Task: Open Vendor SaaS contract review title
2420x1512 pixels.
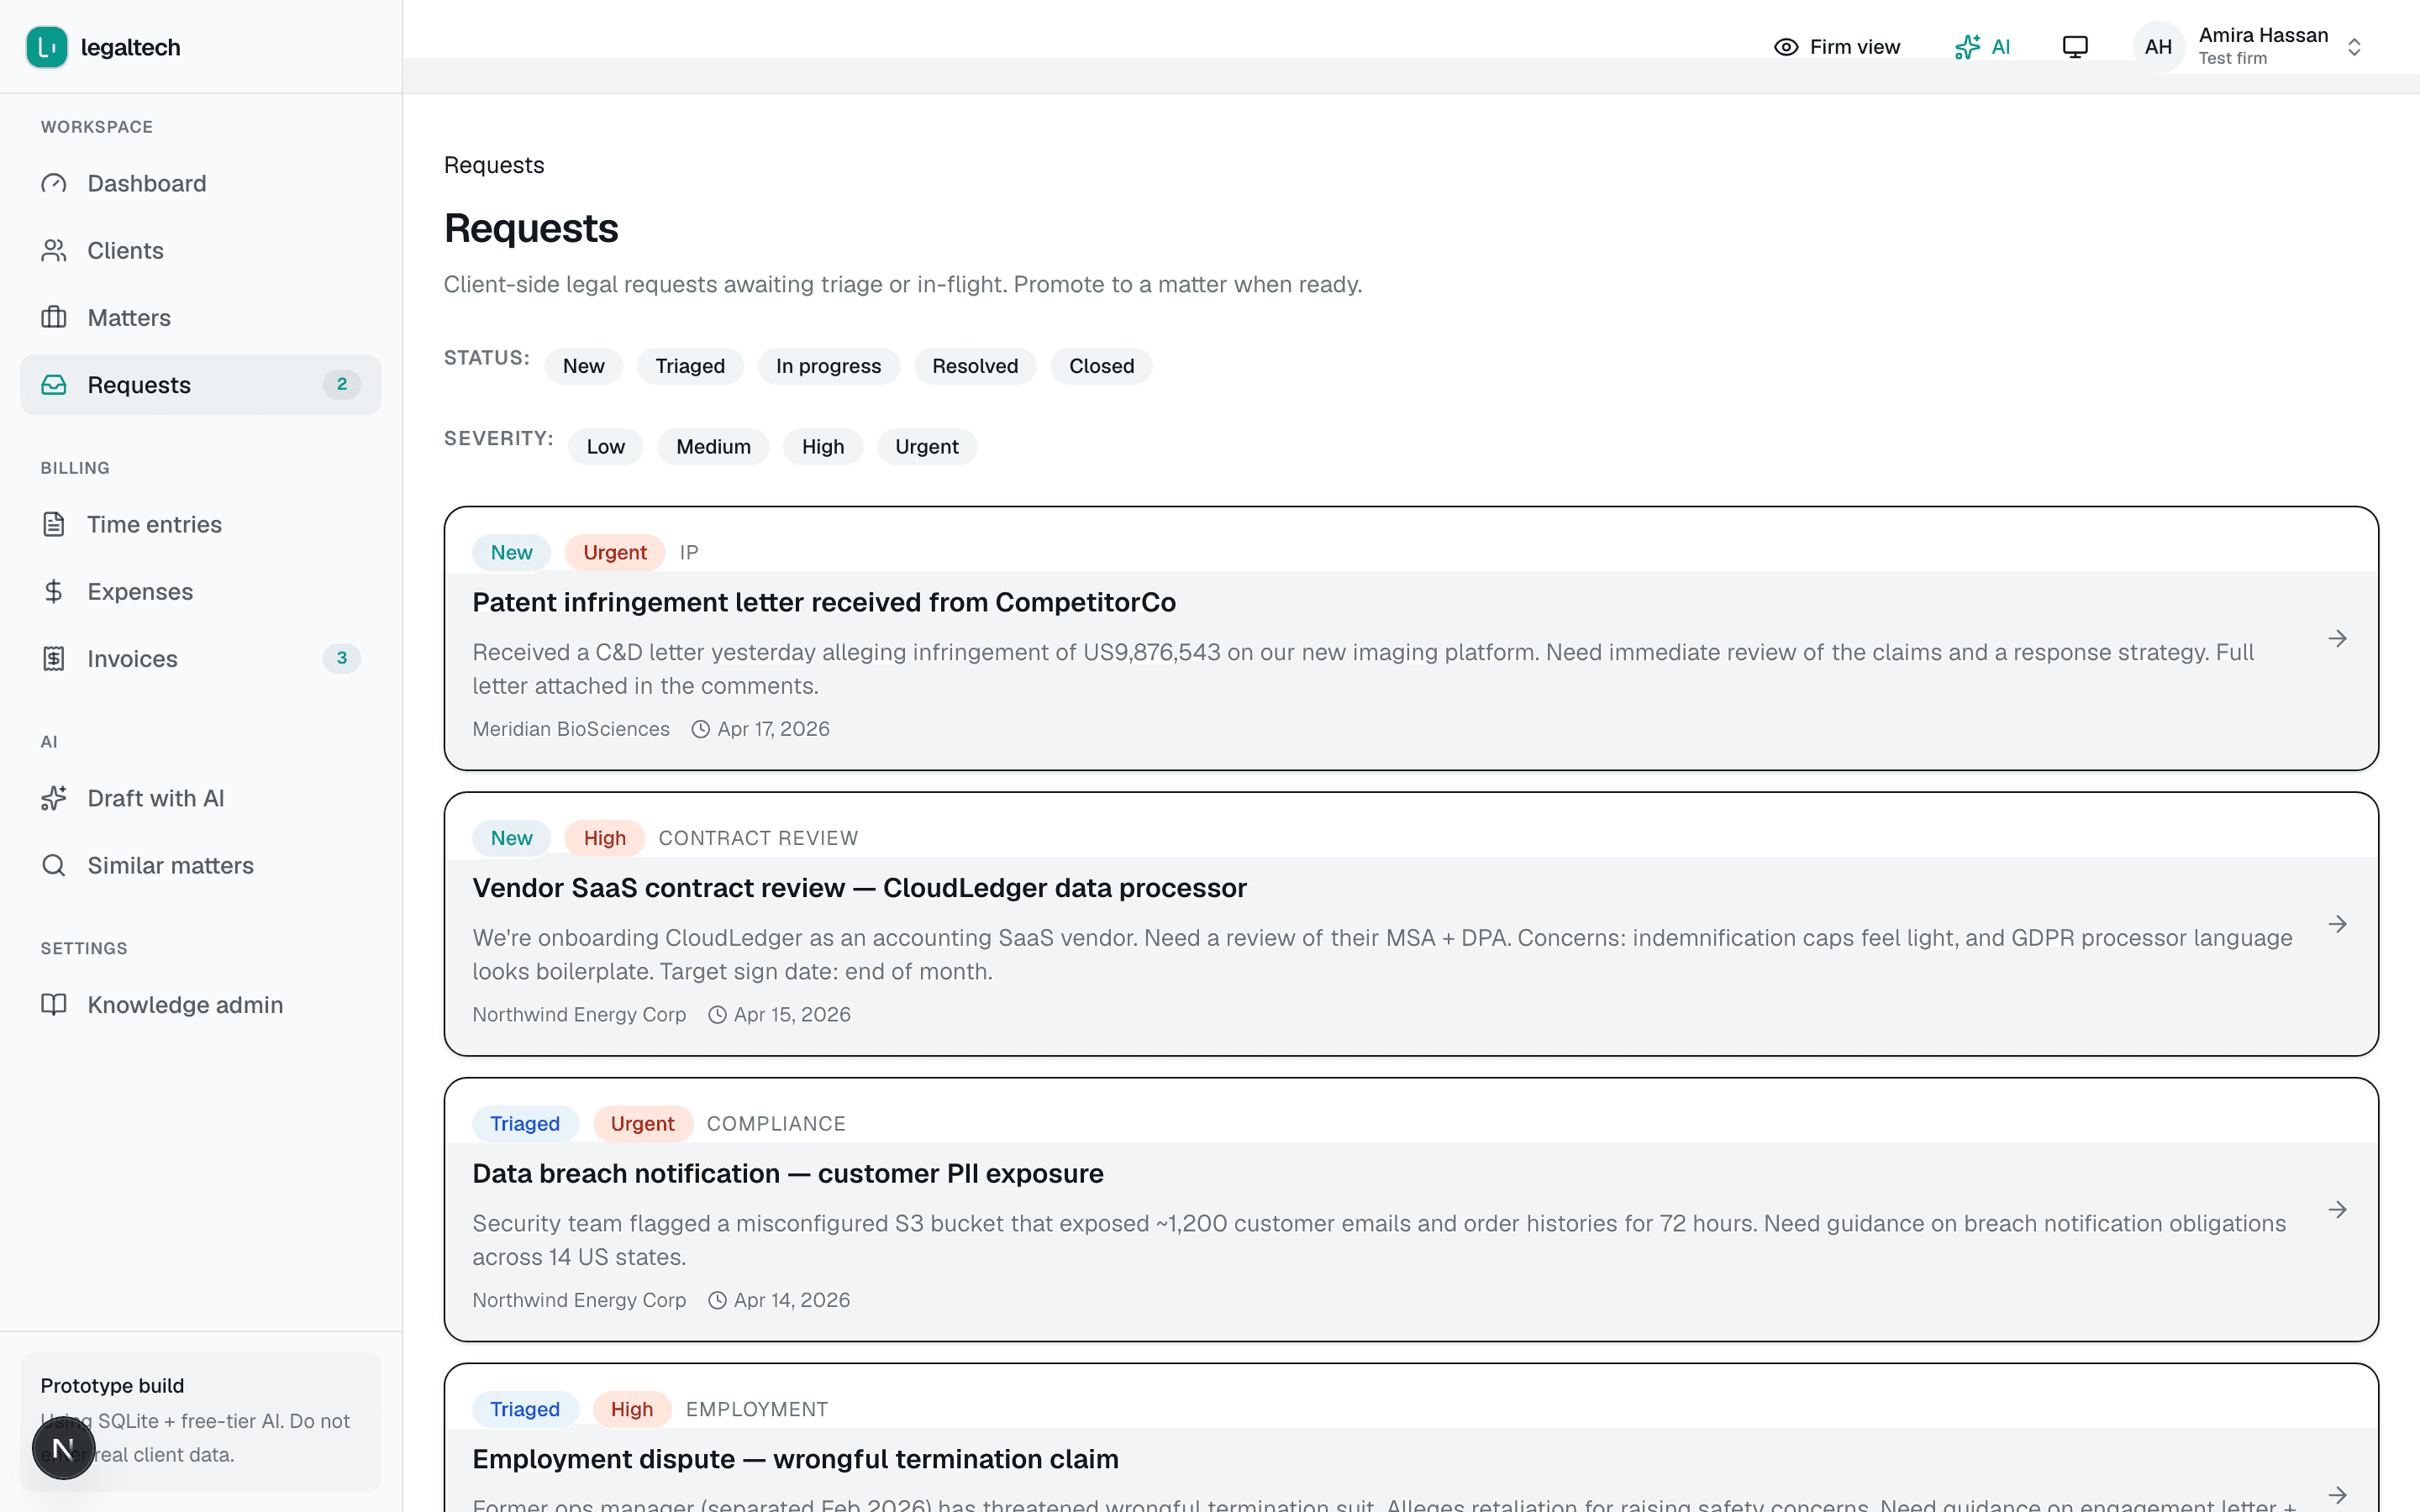Action: [x=859, y=888]
